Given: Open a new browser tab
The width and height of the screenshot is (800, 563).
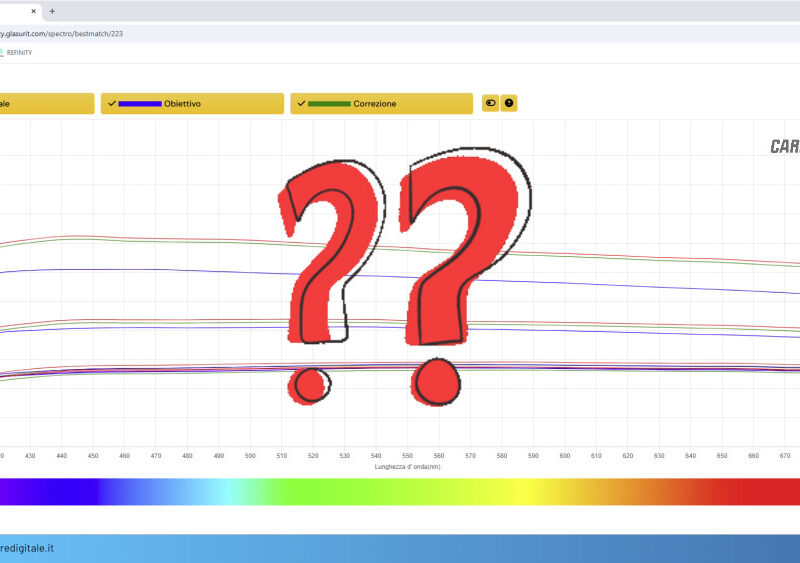Looking at the screenshot, I should tap(52, 11).
